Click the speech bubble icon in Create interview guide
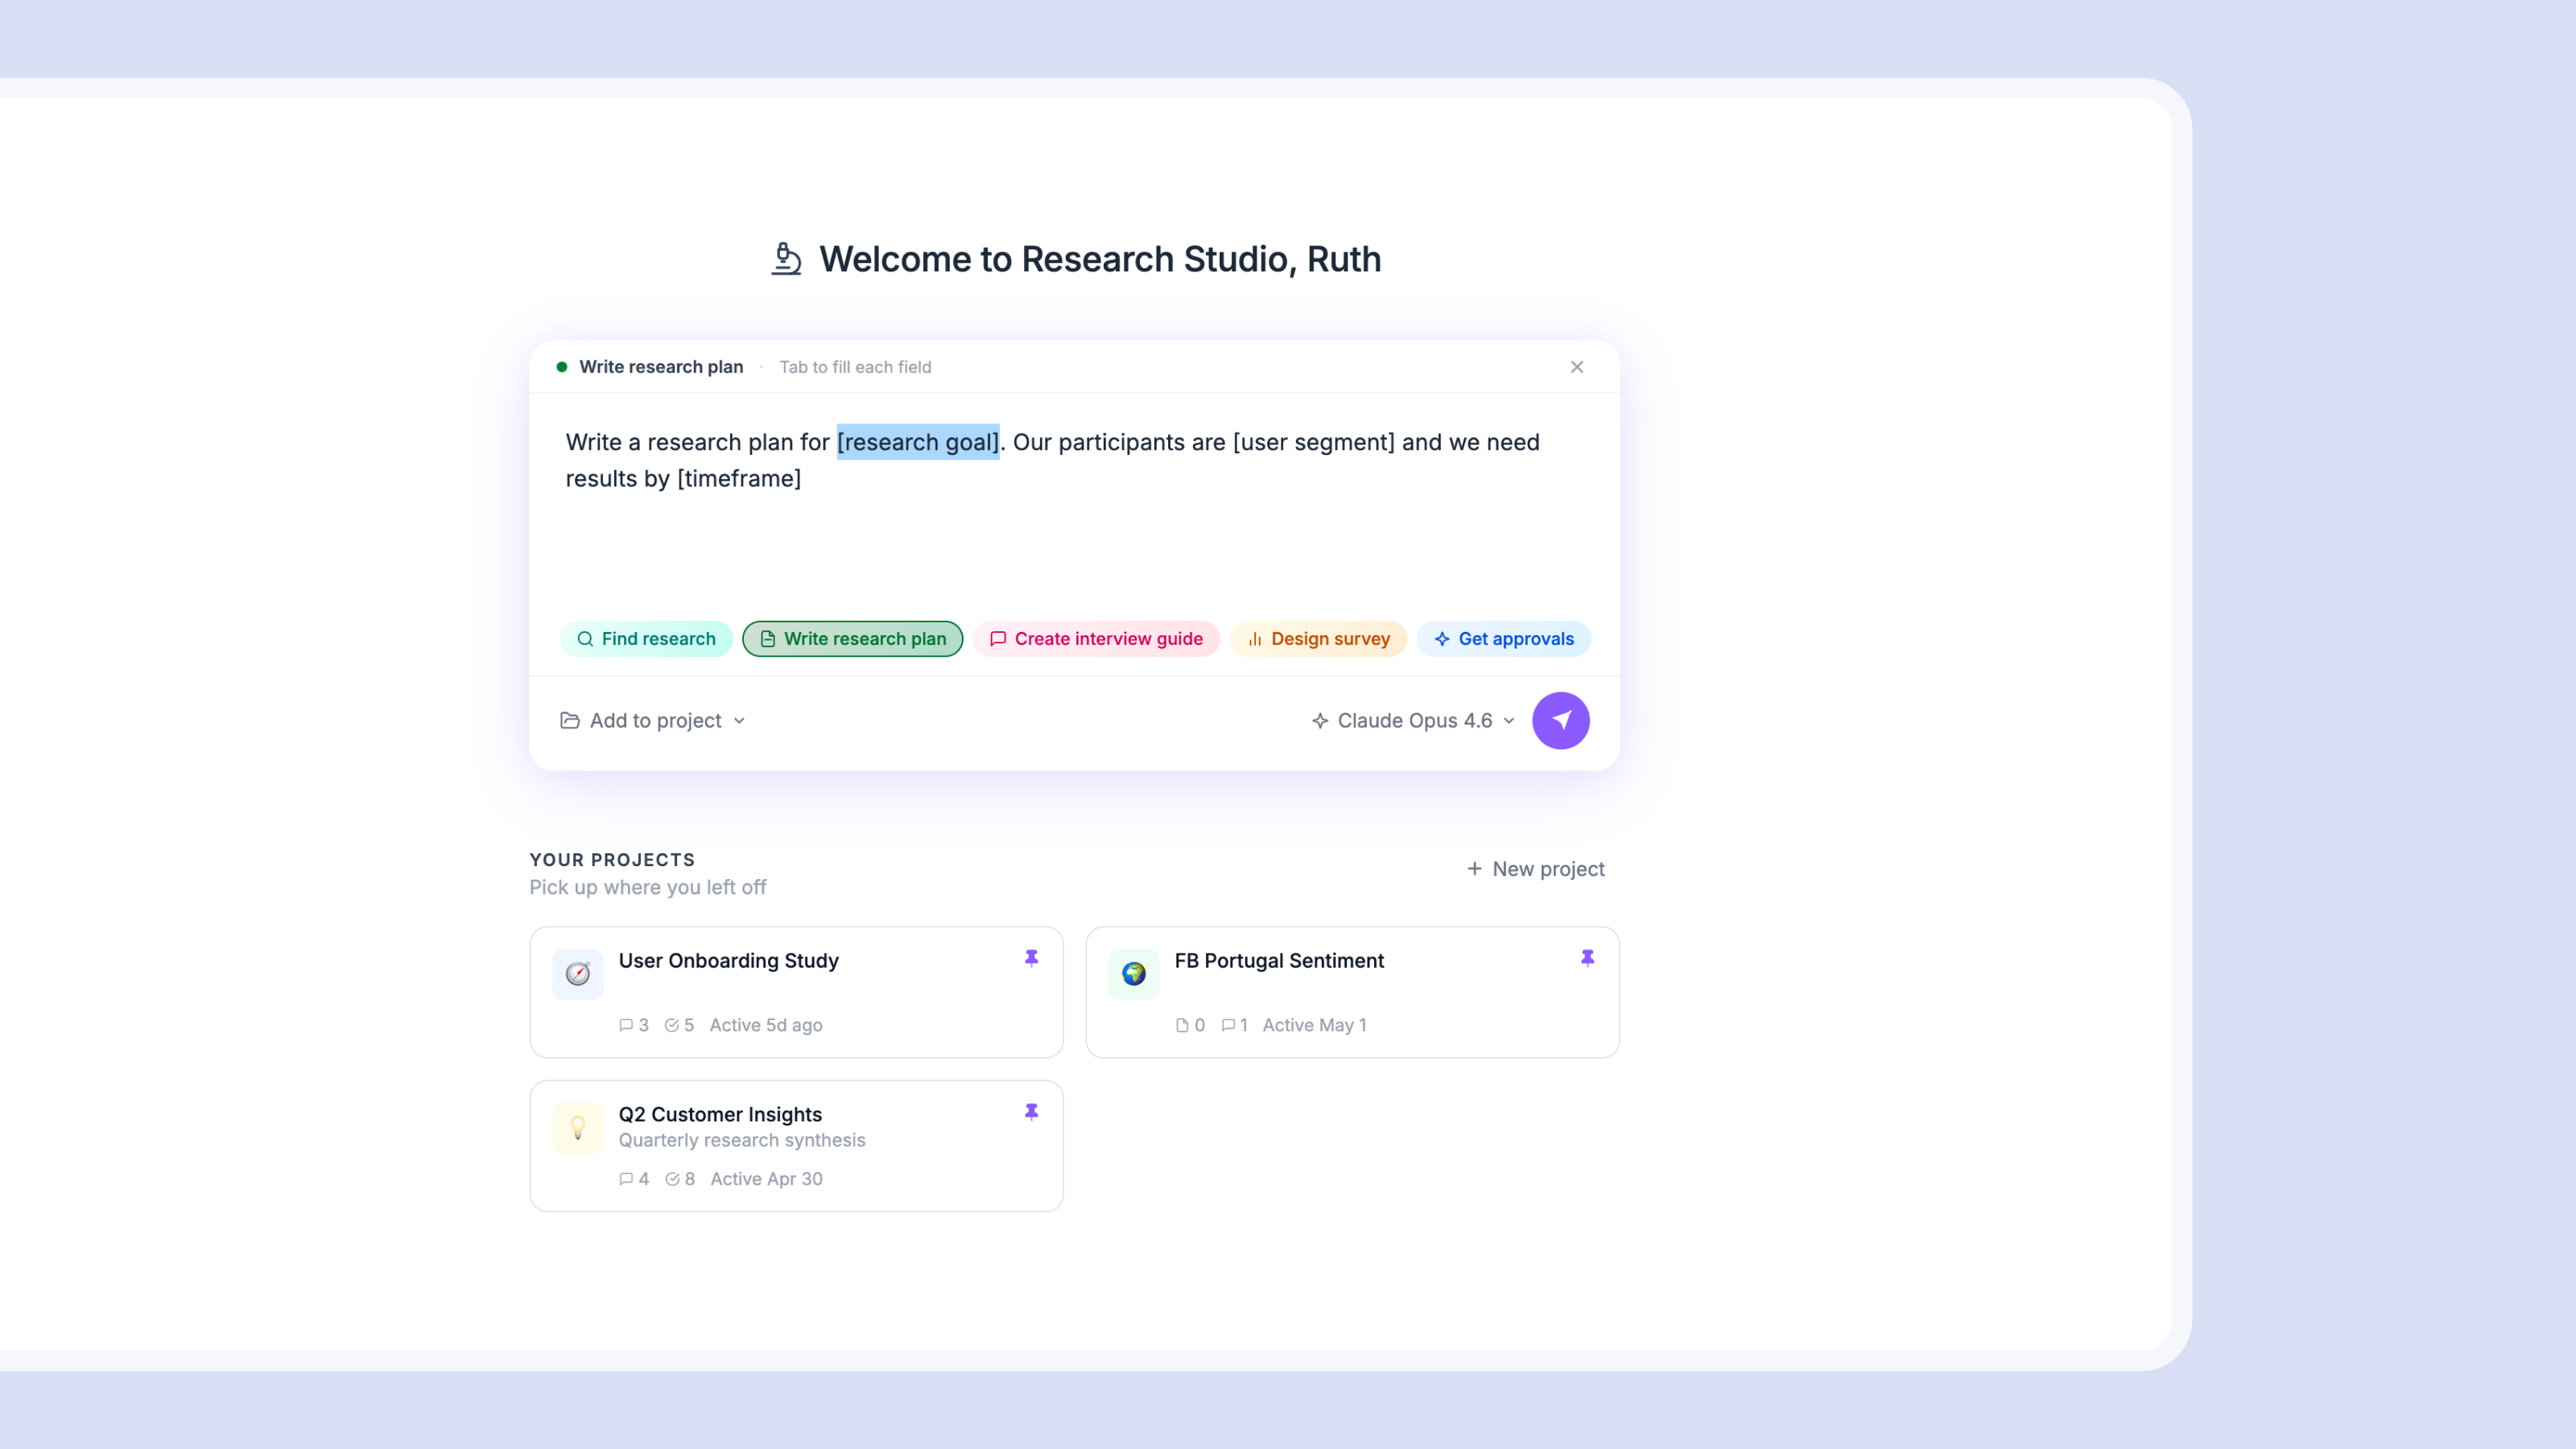 pos(998,639)
